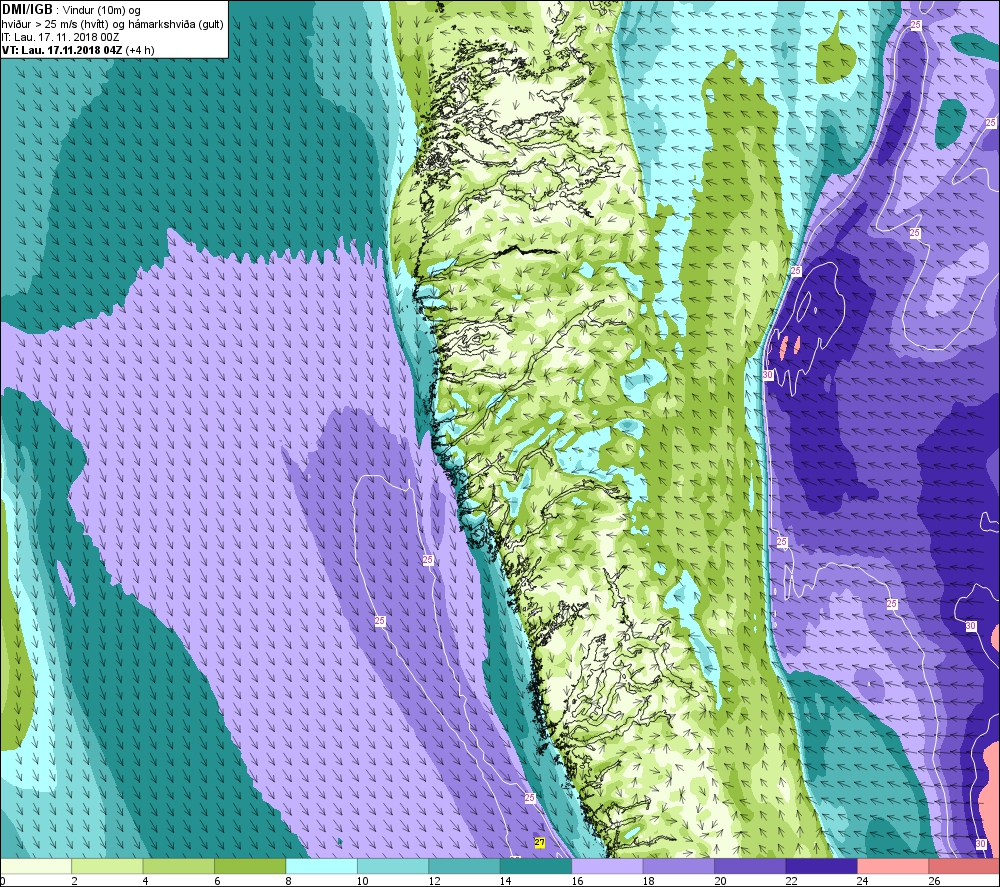
Task: Click the legend scale number 6
Action: [217, 881]
